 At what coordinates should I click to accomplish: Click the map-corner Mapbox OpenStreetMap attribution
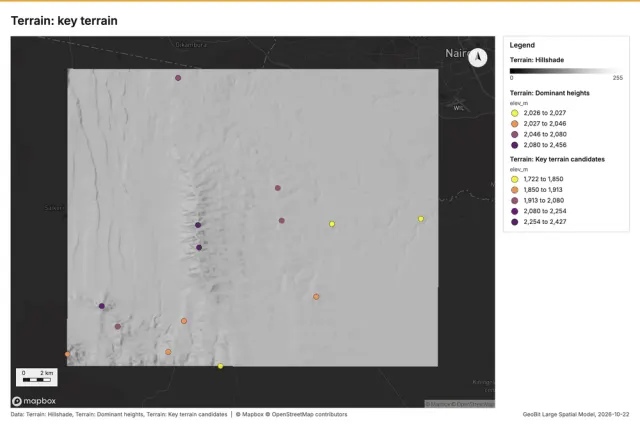pos(460,404)
